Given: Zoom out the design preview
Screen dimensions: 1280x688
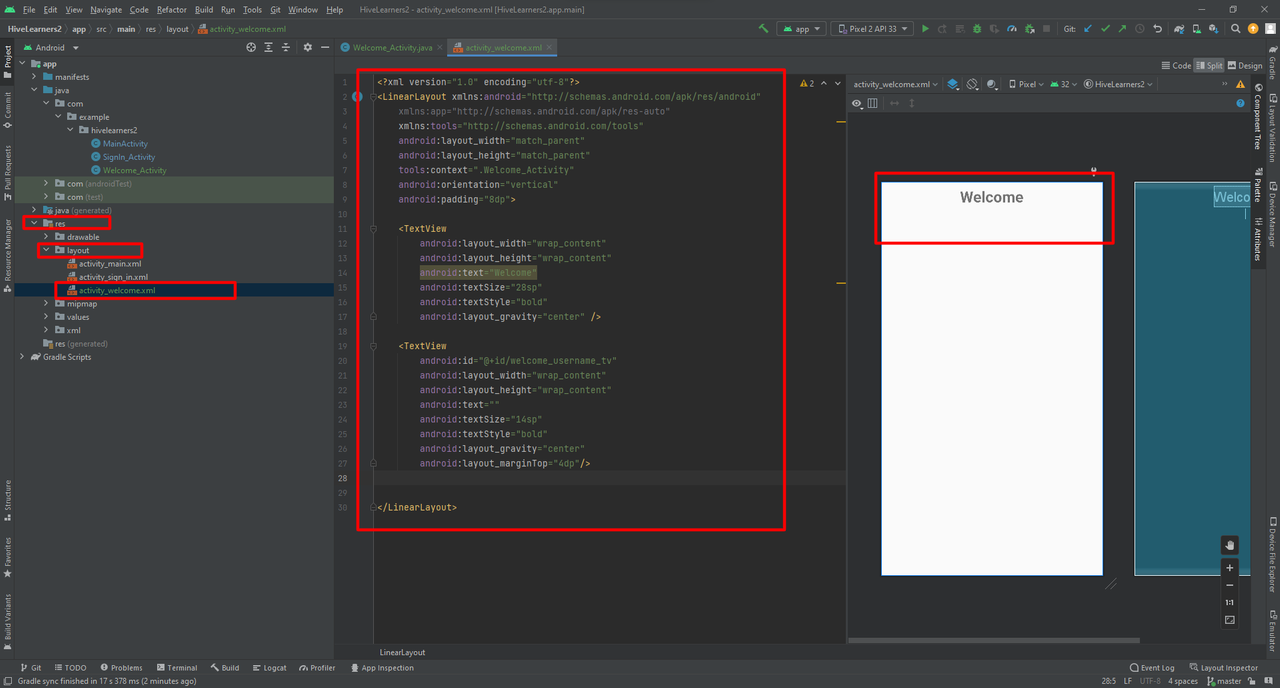Looking at the screenshot, I should [1230, 585].
